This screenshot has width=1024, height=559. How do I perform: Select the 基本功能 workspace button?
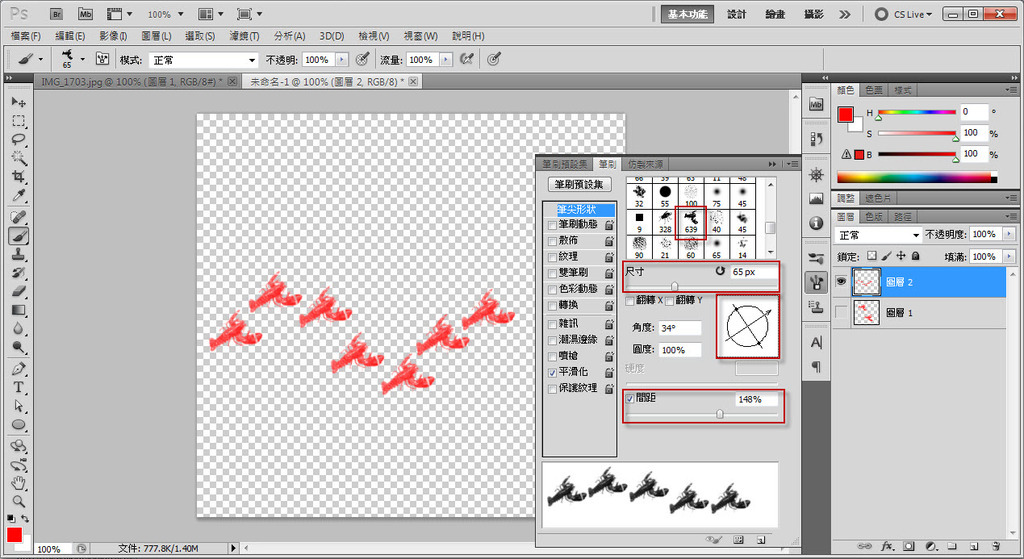coord(687,14)
